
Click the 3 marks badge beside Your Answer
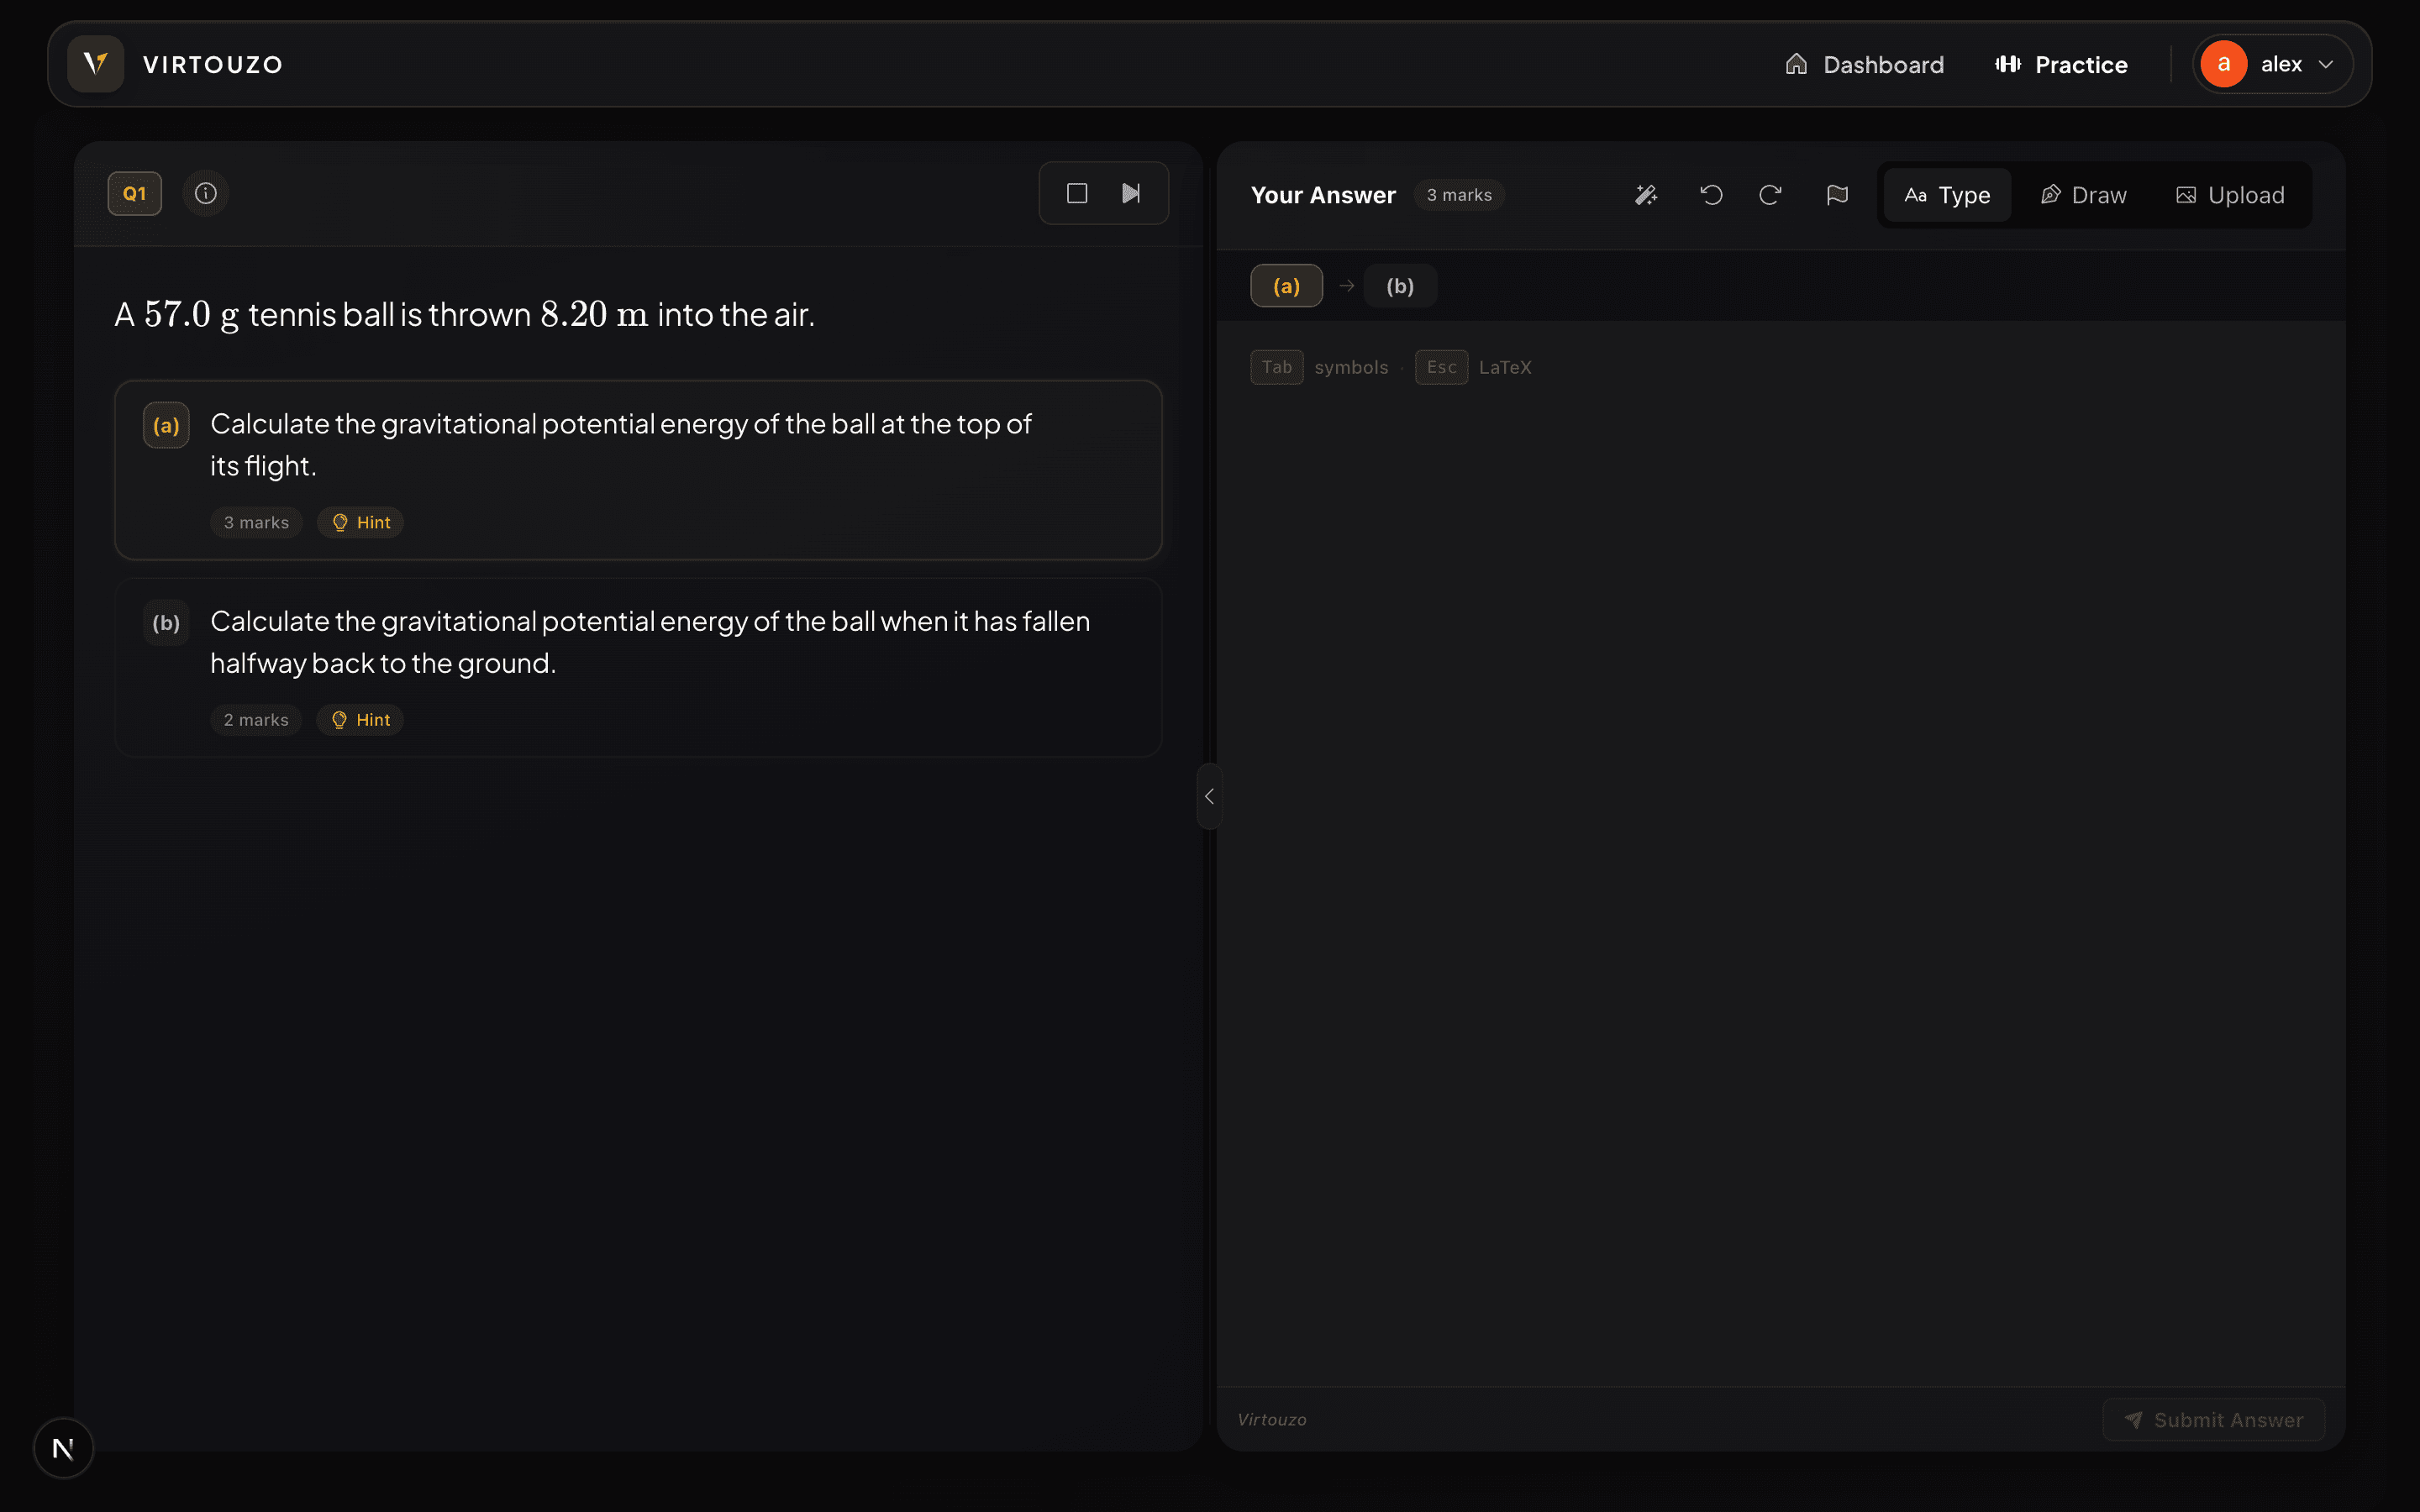1459,195
